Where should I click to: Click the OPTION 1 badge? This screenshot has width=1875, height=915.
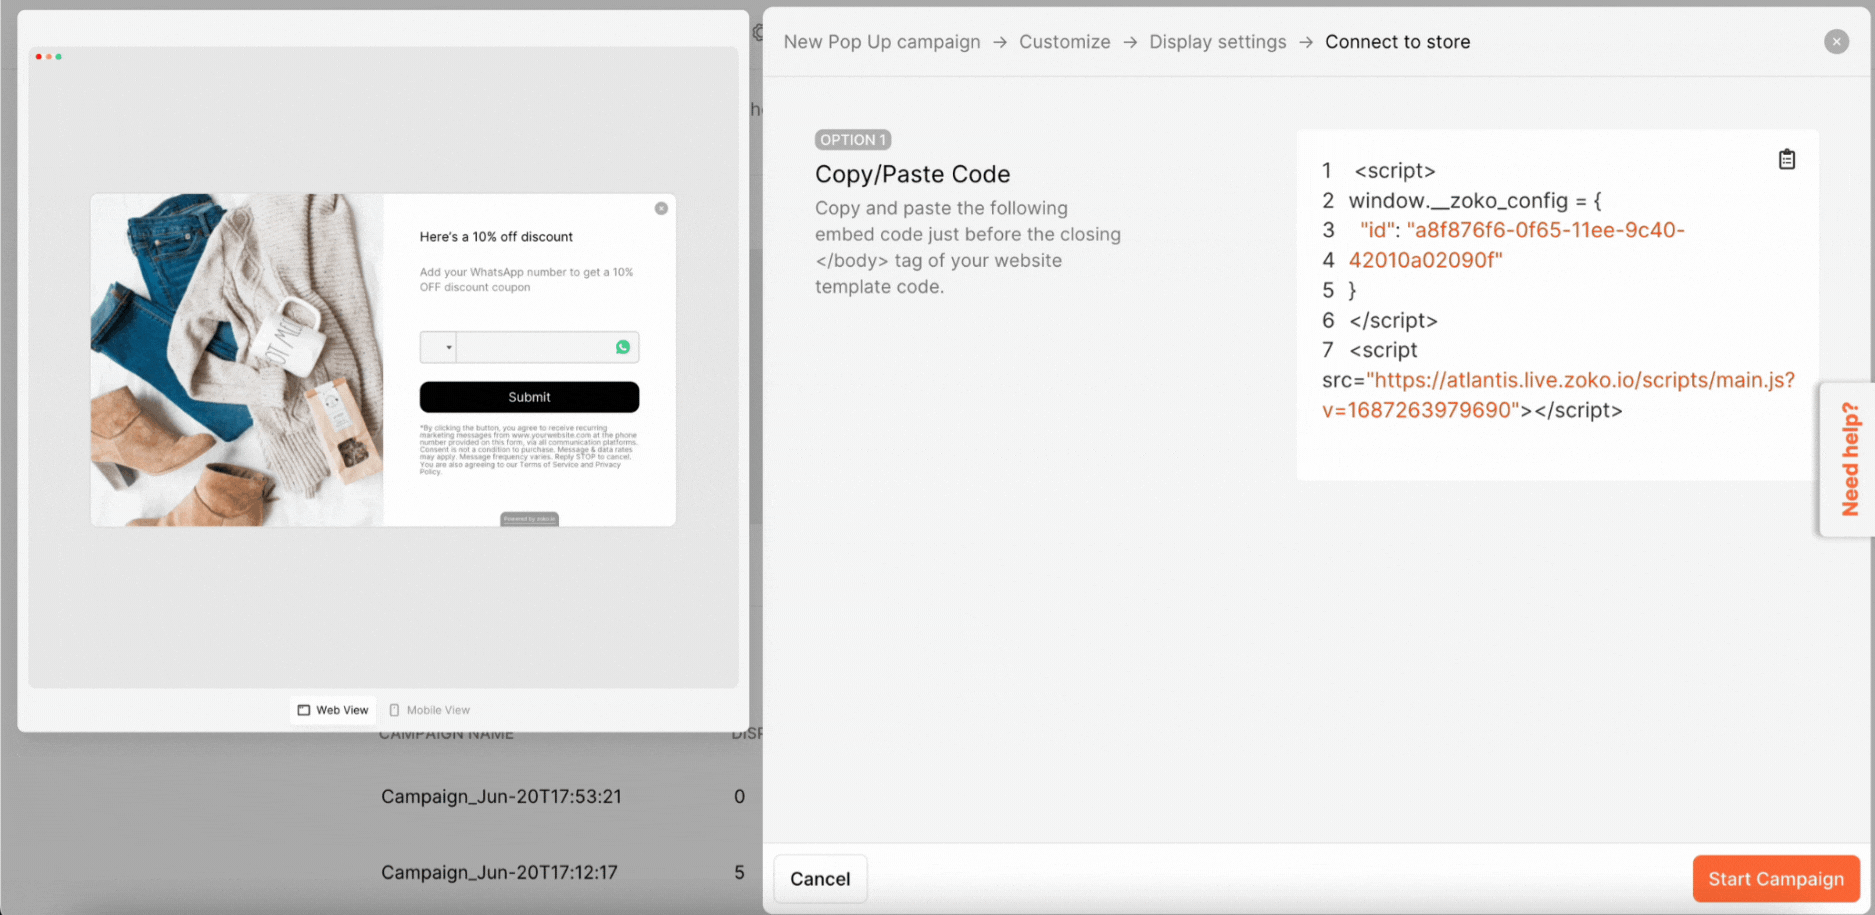(853, 140)
